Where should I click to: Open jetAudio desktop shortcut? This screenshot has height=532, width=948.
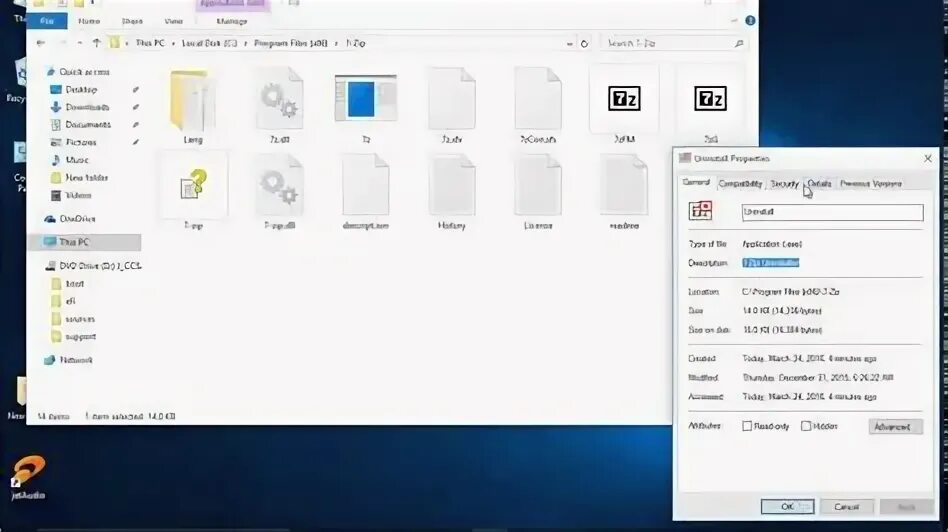(28, 478)
